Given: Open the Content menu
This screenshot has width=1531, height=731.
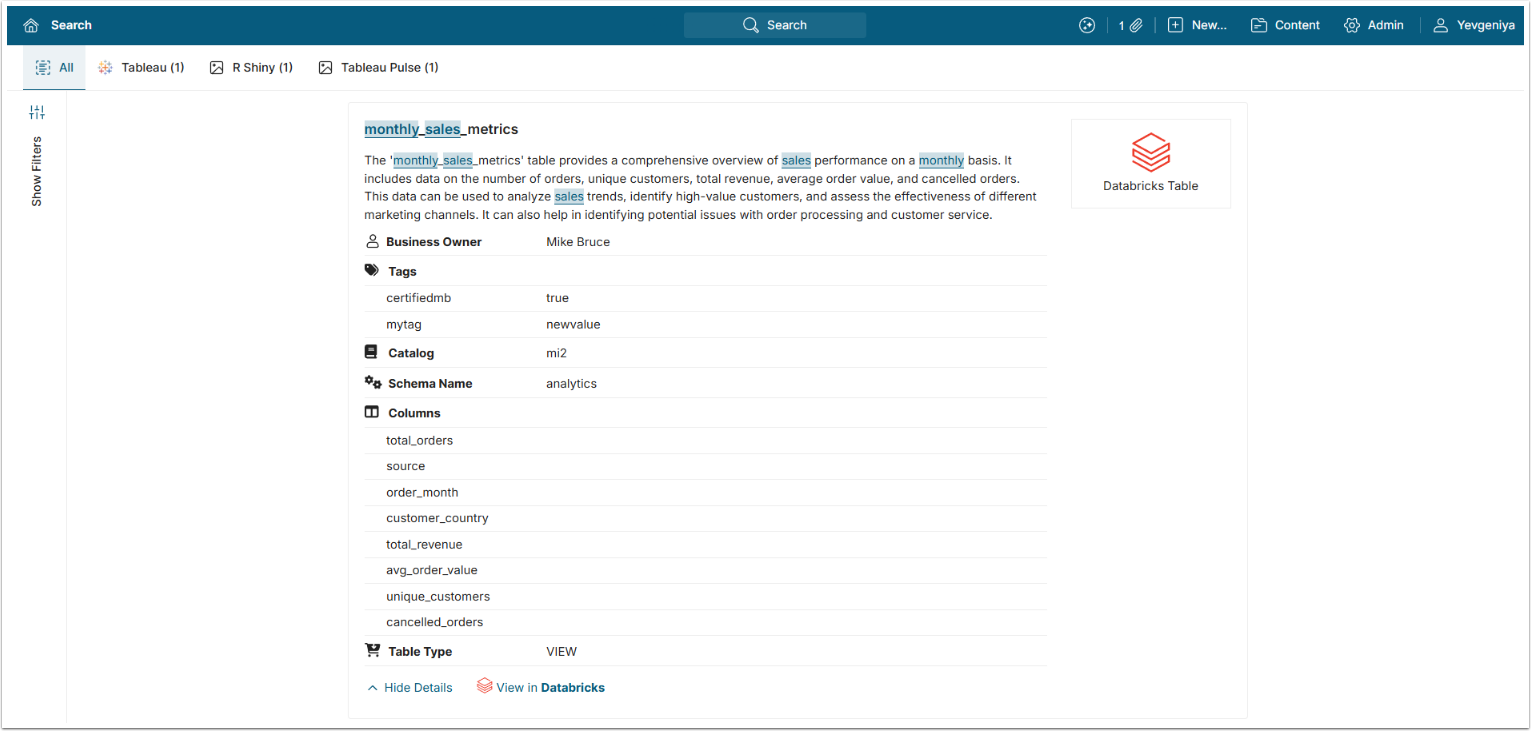Looking at the screenshot, I should [x=1285, y=25].
